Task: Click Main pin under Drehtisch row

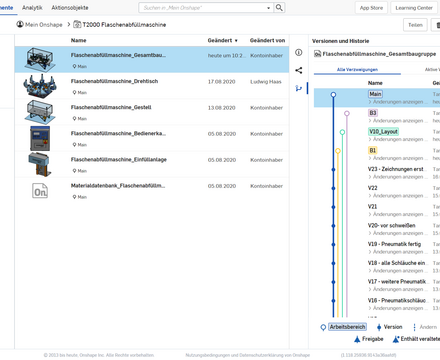Action: (80, 92)
